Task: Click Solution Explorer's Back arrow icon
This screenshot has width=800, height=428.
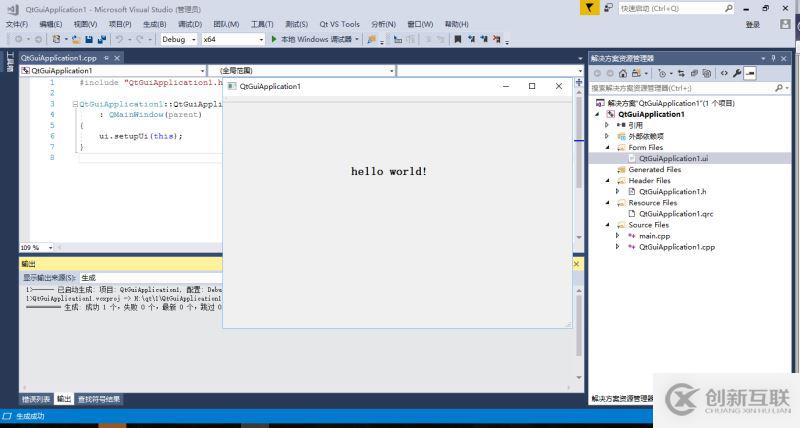Action: pyautogui.click(x=597, y=73)
